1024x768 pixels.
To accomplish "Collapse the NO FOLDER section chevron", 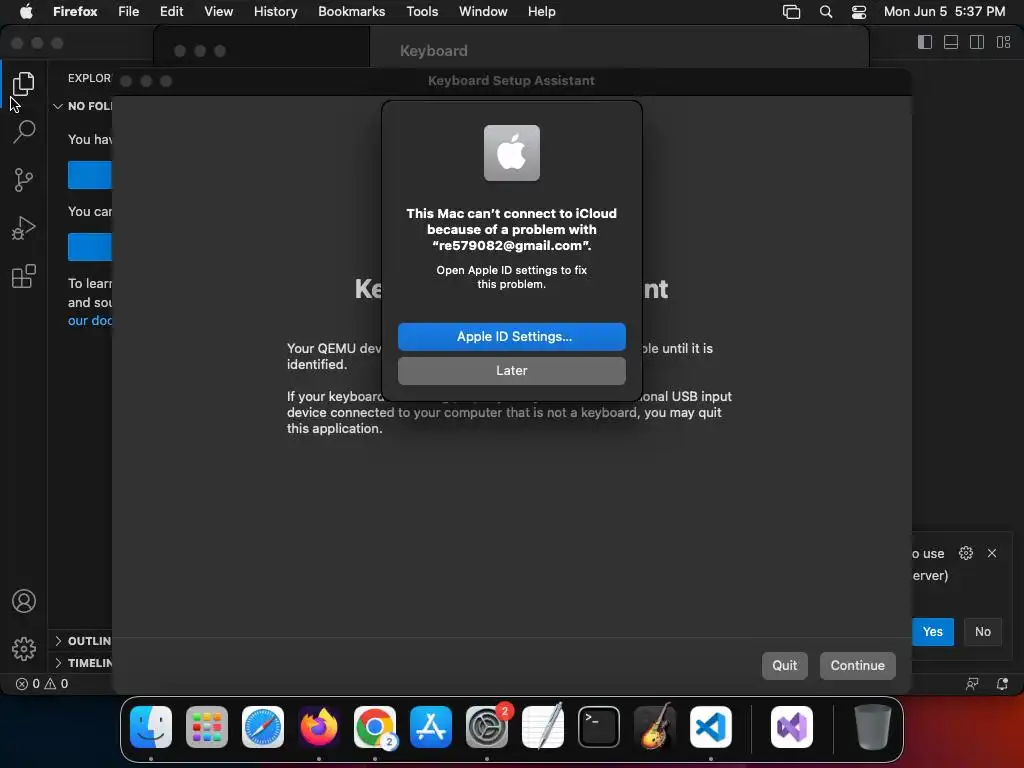I will (57, 106).
